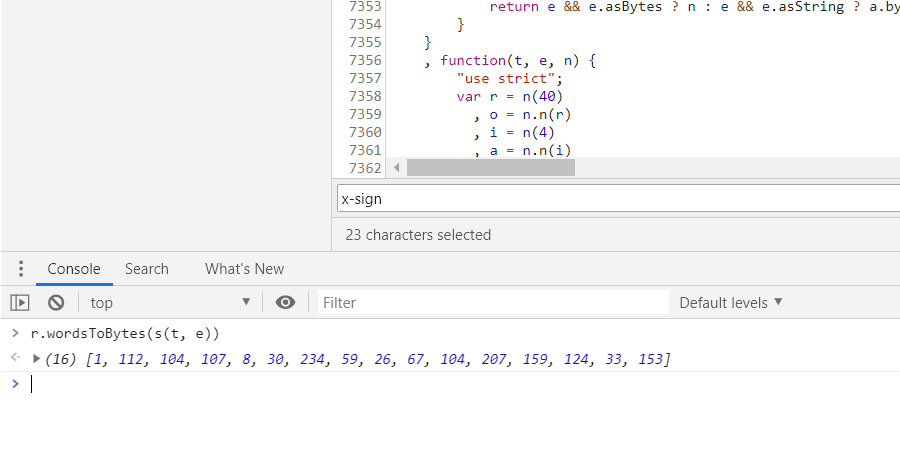
Task: Create a live expression with eye icon
Action: click(x=285, y=302)
